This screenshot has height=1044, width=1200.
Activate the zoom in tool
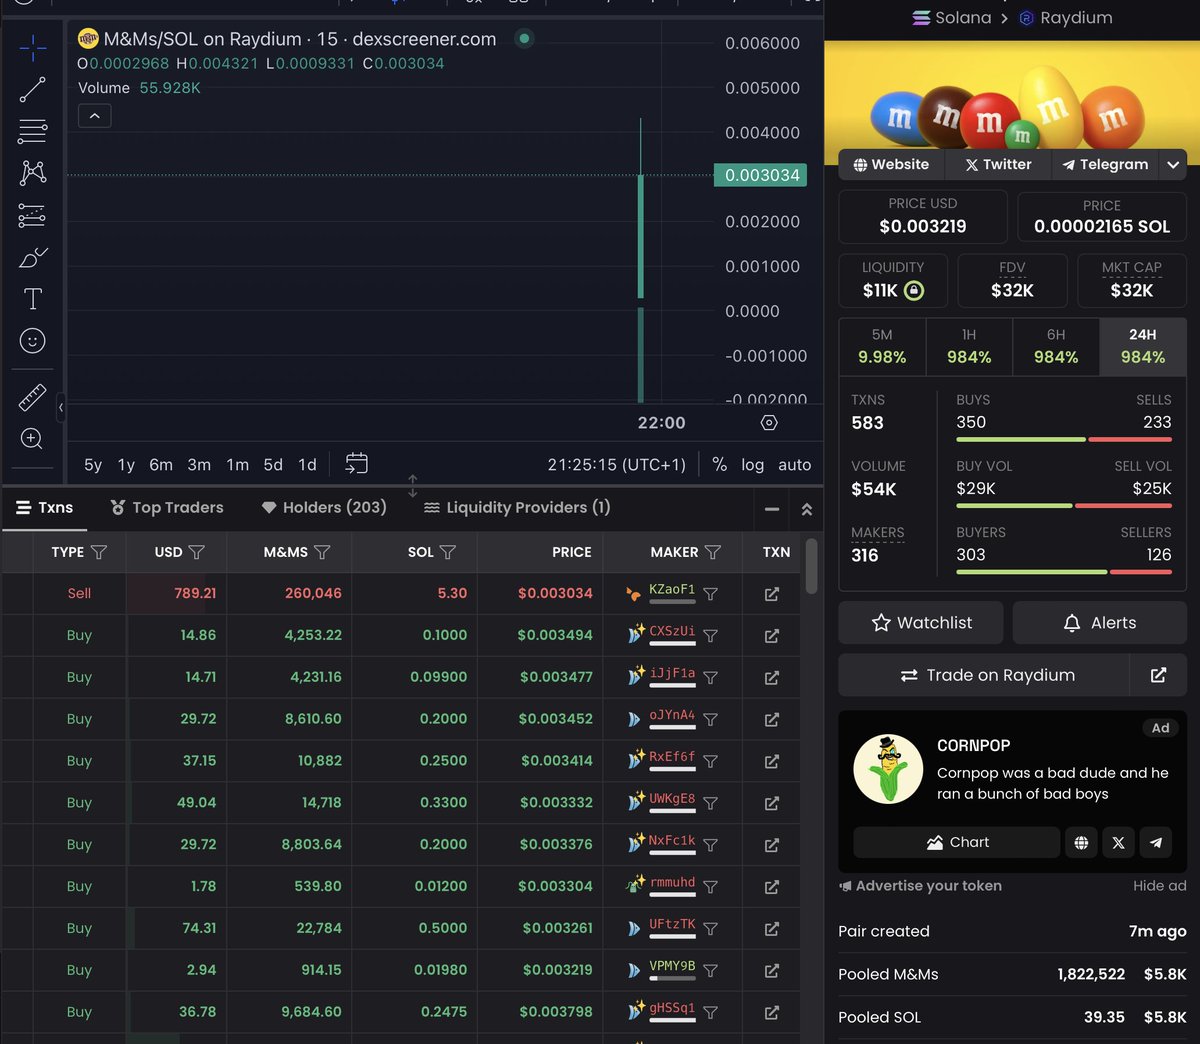32,438
